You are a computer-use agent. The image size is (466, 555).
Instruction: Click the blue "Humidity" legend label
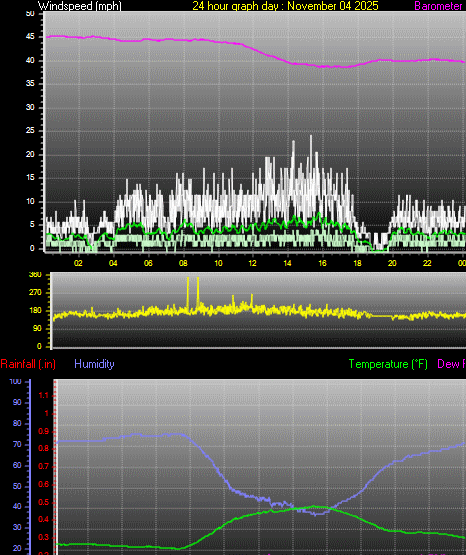pos(94,364)
